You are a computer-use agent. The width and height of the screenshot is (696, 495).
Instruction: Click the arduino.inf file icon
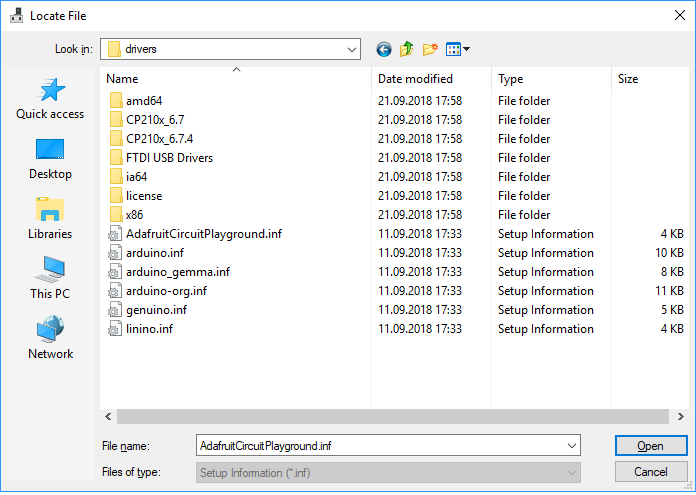115,253
